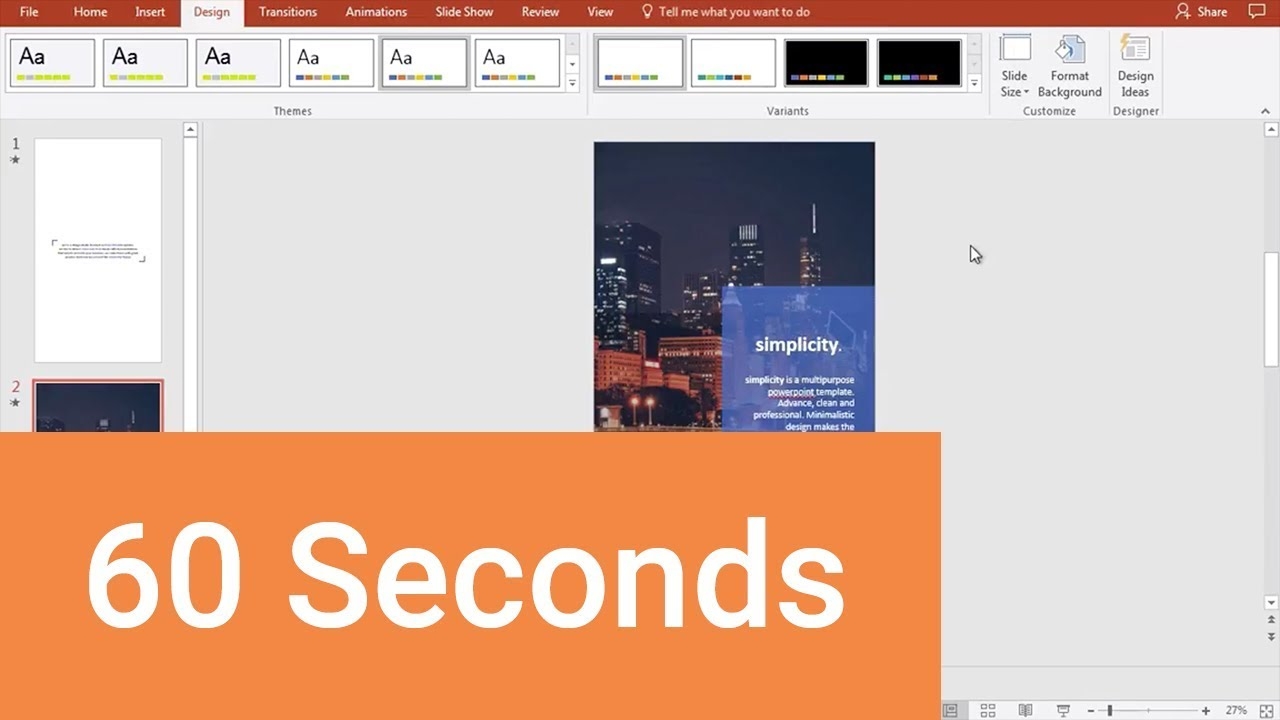Image resolution: width=1280 pixels, height=720 pixels.
Task: Click the Tell me what you want to do box
Action: pyautogui.click(x=733, y=12)
